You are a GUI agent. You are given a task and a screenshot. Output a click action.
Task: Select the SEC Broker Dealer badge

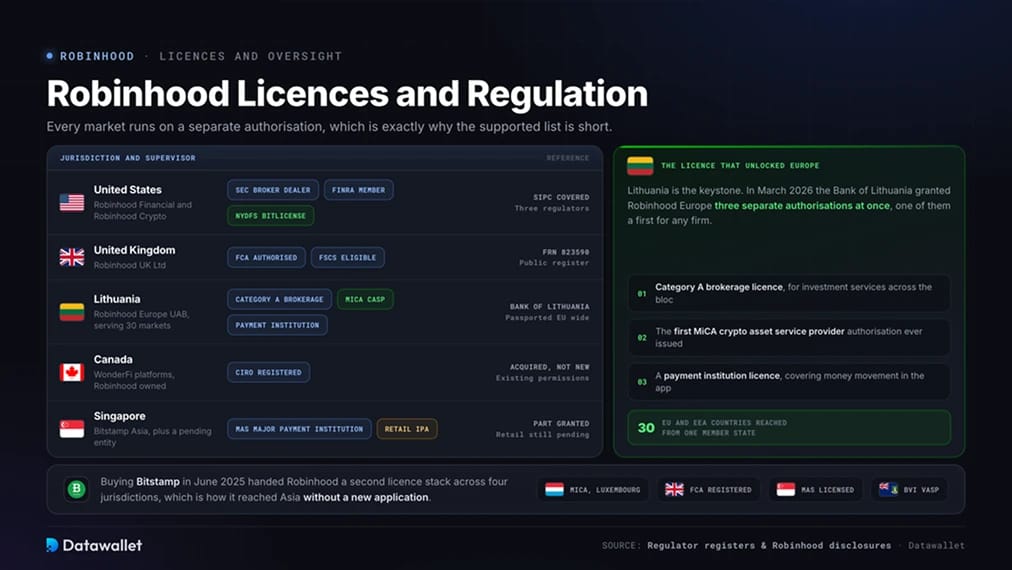pos(272,190)
